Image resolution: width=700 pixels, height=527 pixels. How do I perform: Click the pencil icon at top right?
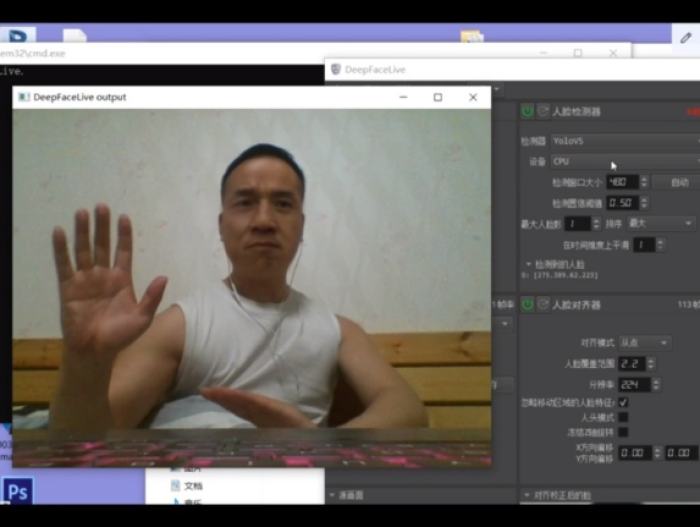click(x=685, y=38)
